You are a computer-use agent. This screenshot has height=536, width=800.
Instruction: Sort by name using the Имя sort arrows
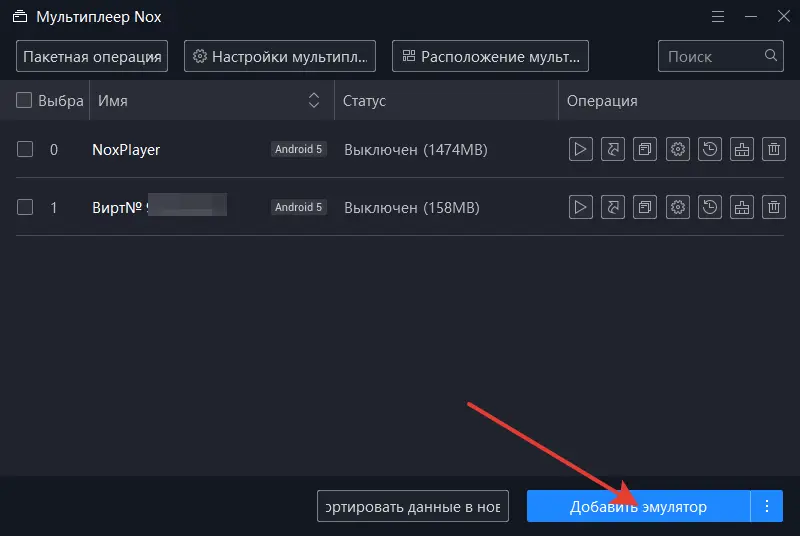coord(314,100)
